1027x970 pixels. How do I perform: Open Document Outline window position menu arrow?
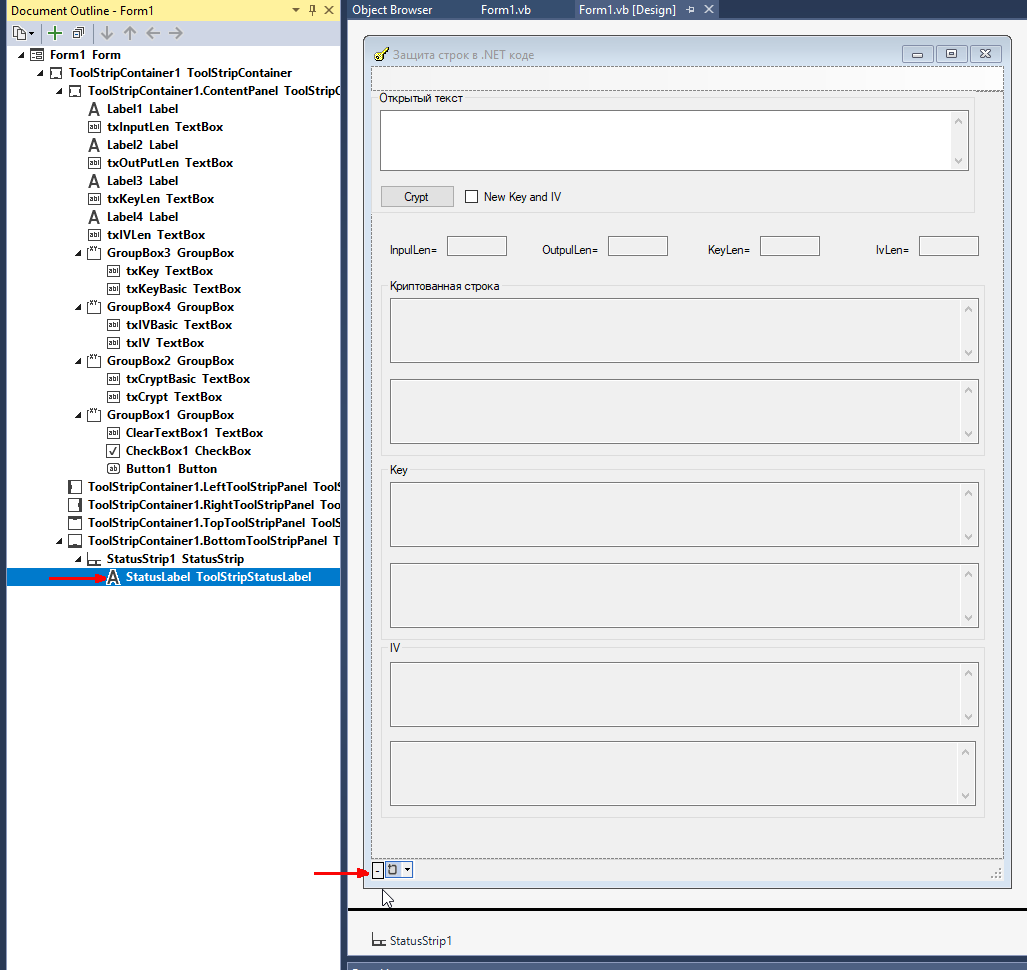(295, 10)
